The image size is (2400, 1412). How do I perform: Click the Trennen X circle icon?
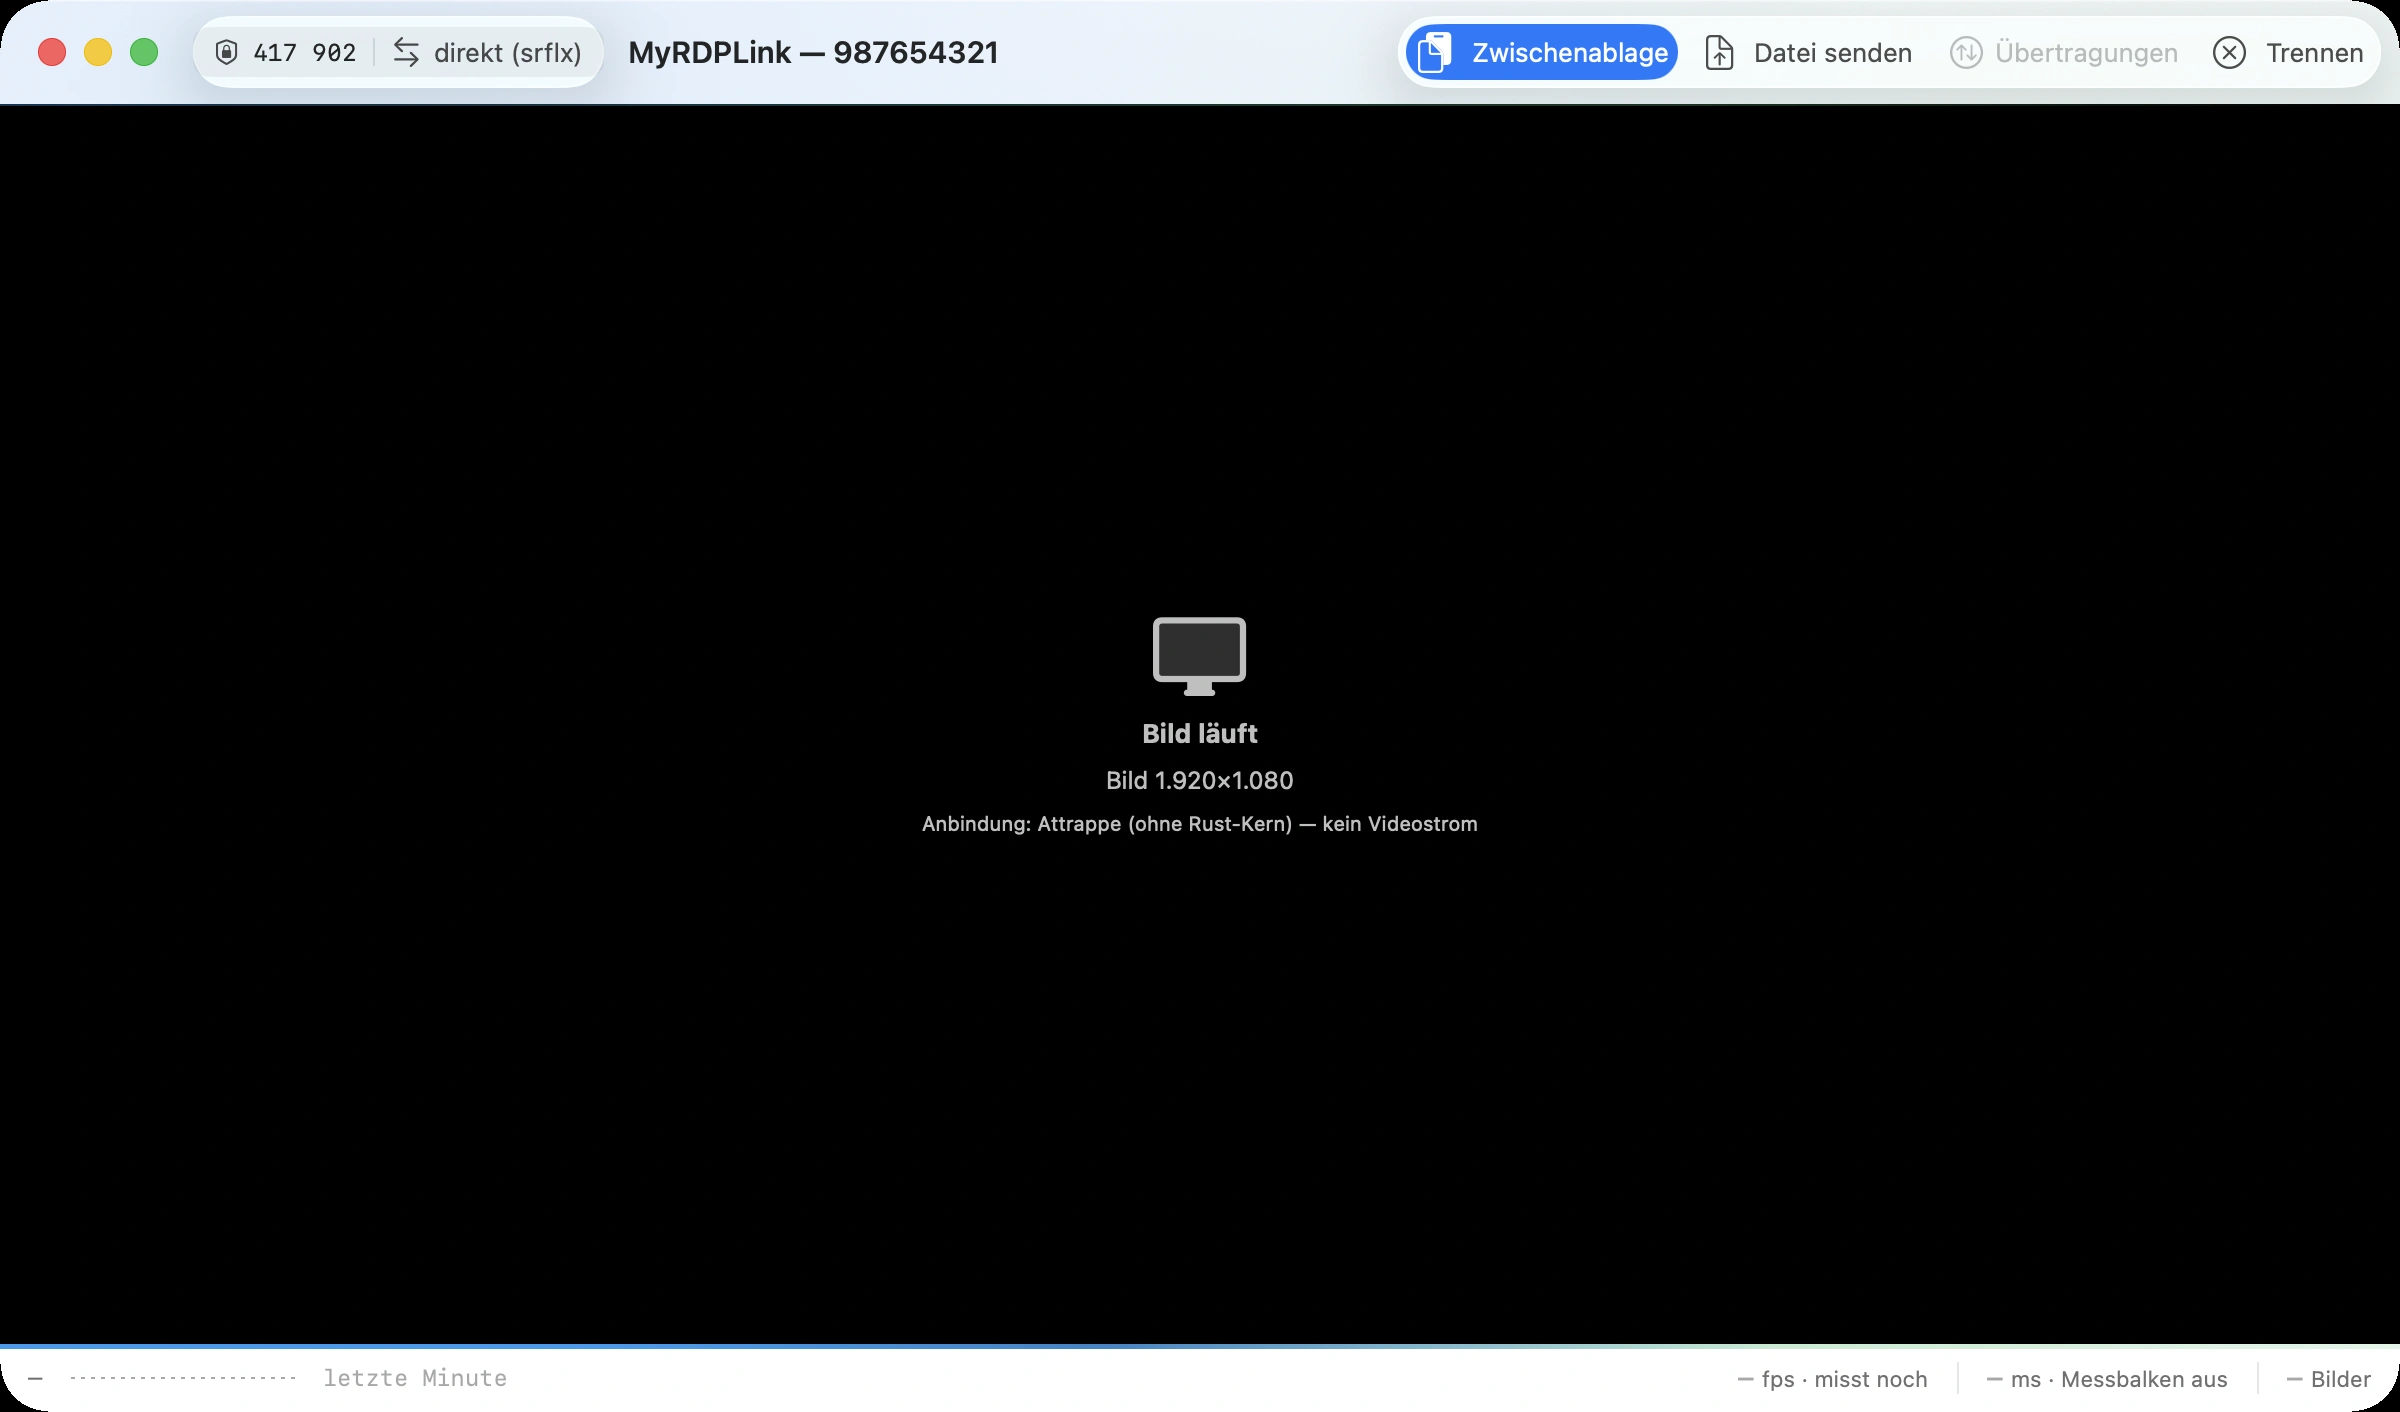pyautogui.click(x=2229, y=53)
